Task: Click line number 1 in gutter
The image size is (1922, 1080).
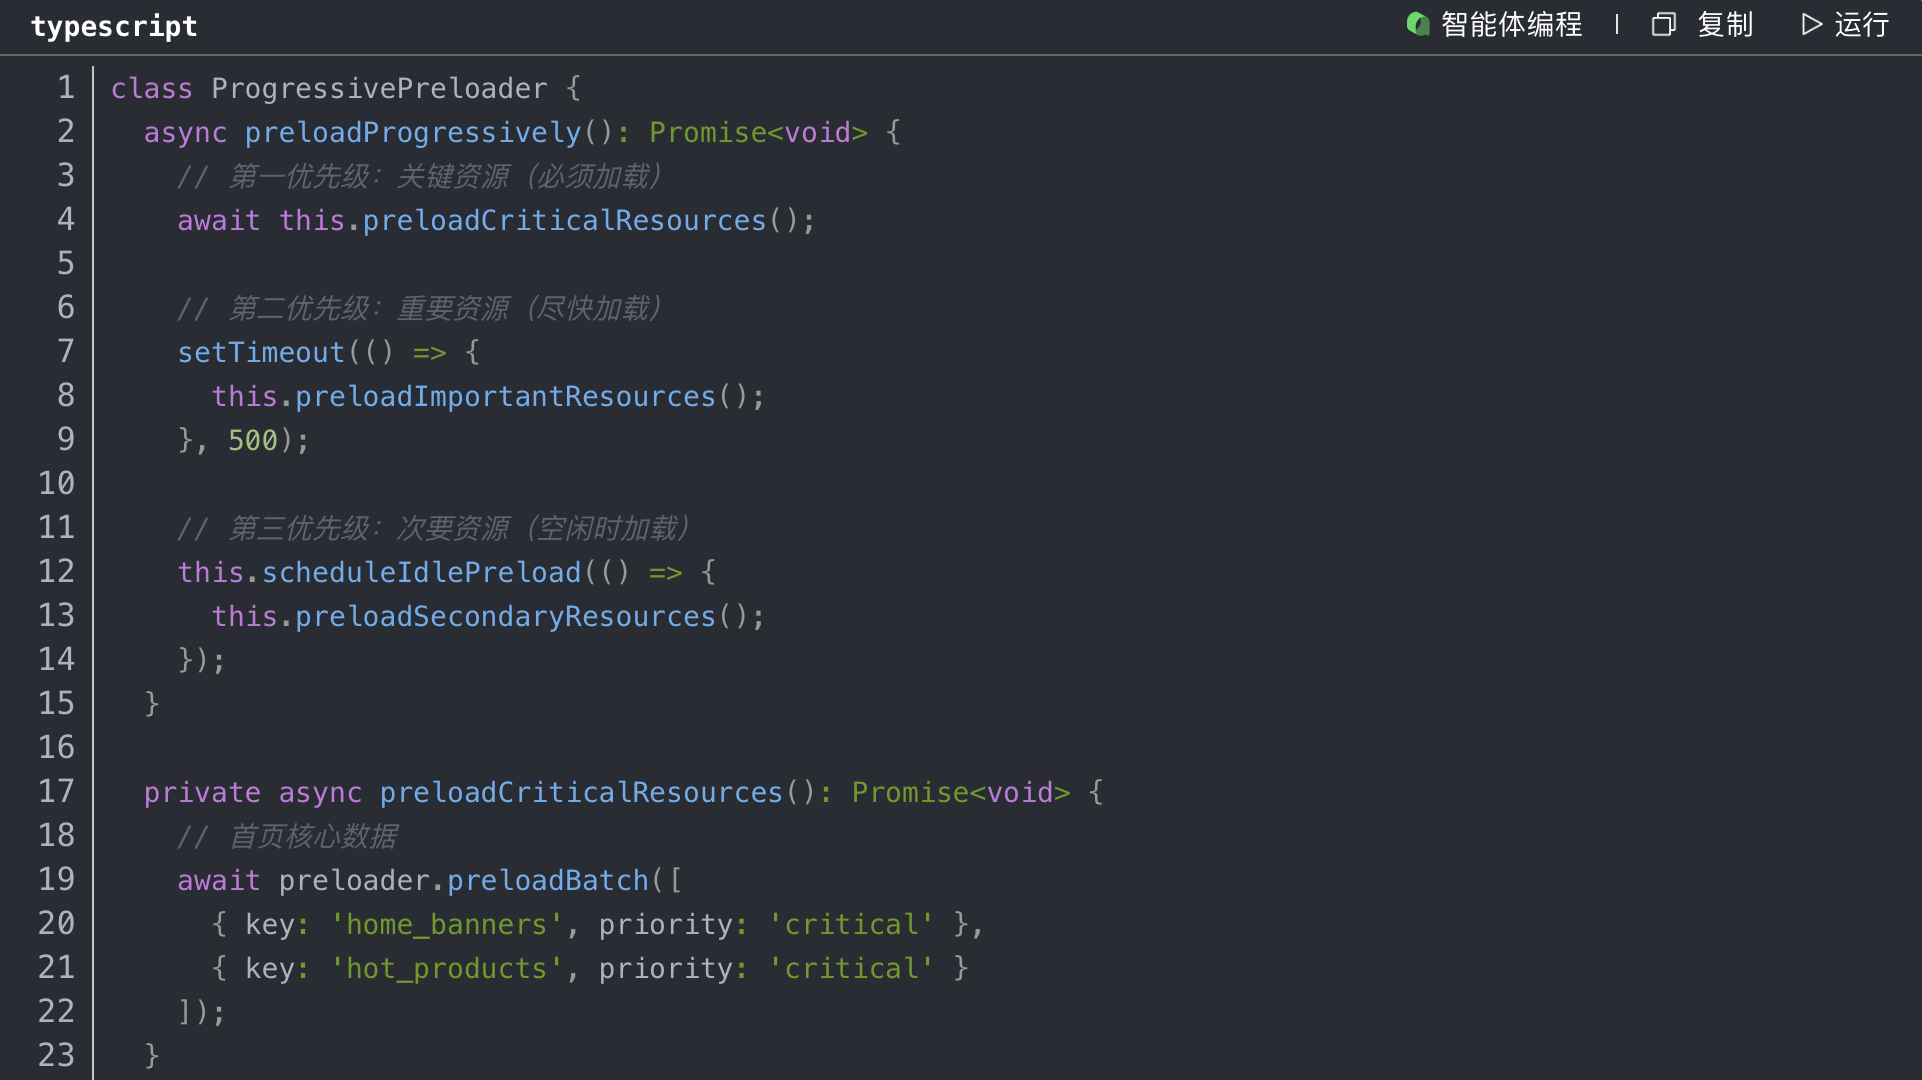Action: (x=66, y=88)
